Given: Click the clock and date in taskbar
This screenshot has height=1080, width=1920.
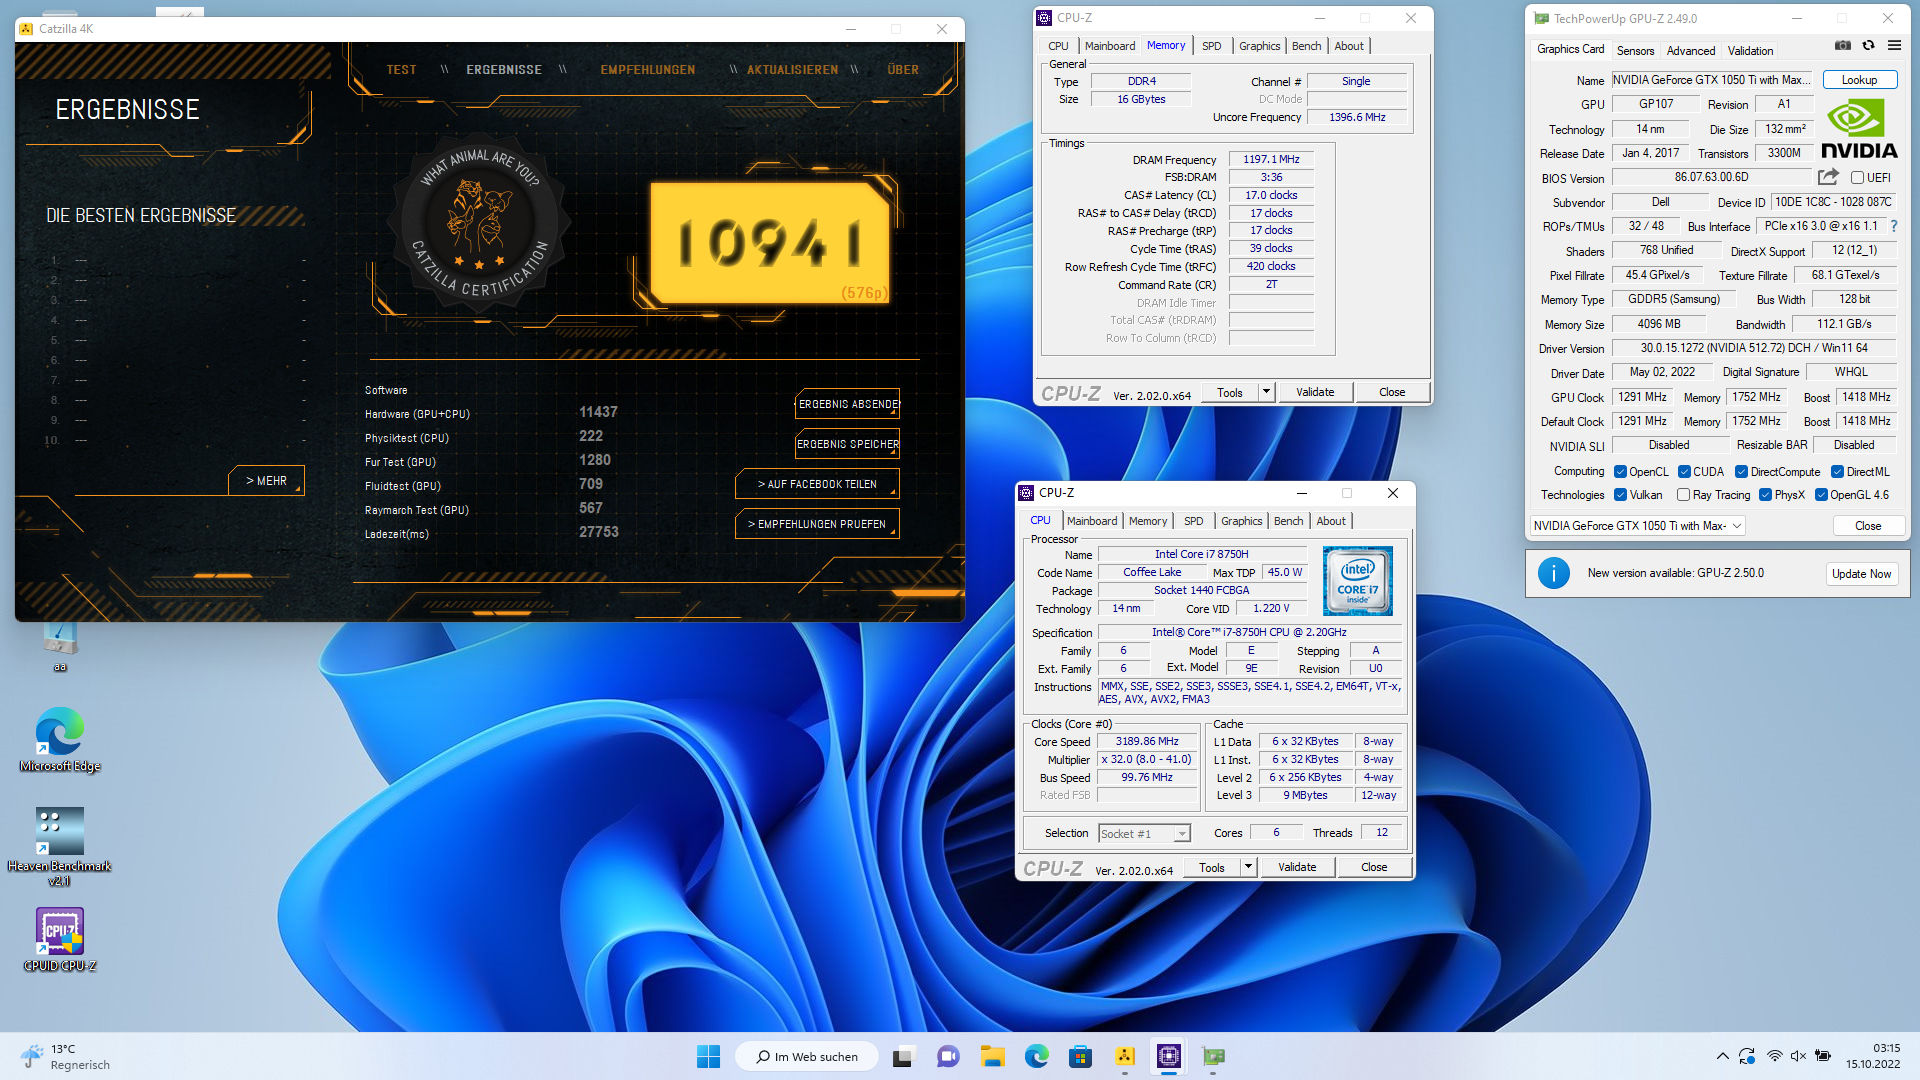Looking at the screenshot, I should pos(1872,1056).
